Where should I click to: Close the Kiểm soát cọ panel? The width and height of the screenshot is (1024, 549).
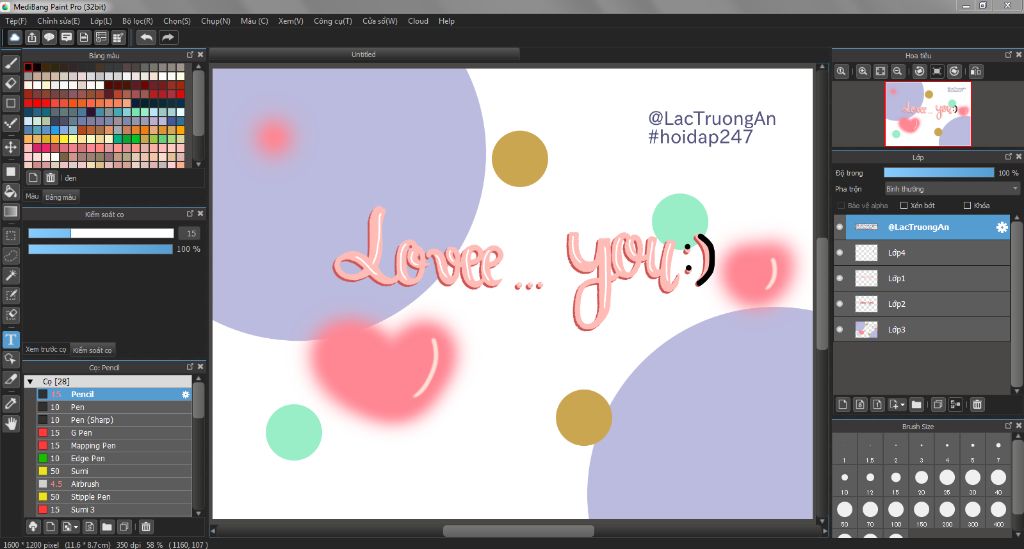200,213
